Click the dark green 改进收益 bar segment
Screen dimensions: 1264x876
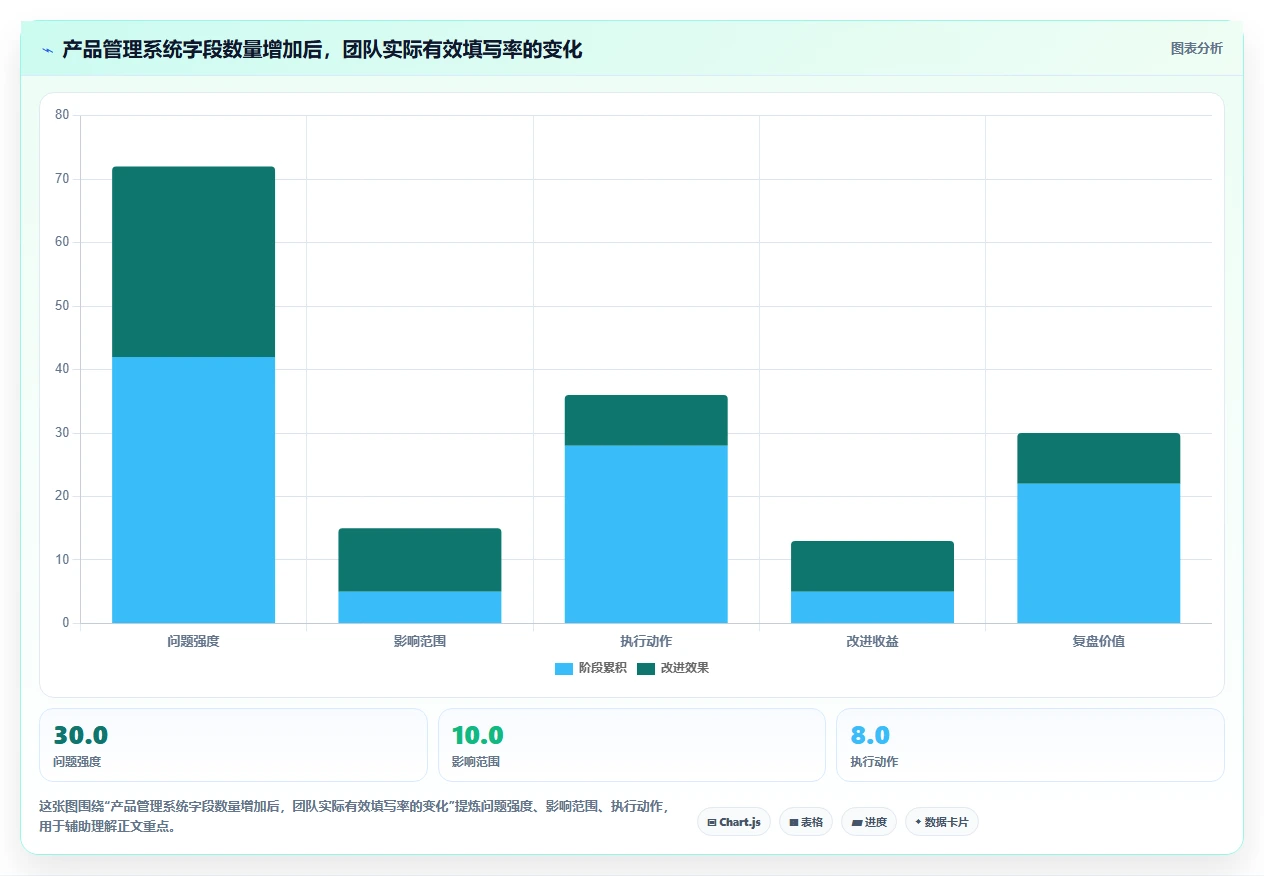click(872, 566)
